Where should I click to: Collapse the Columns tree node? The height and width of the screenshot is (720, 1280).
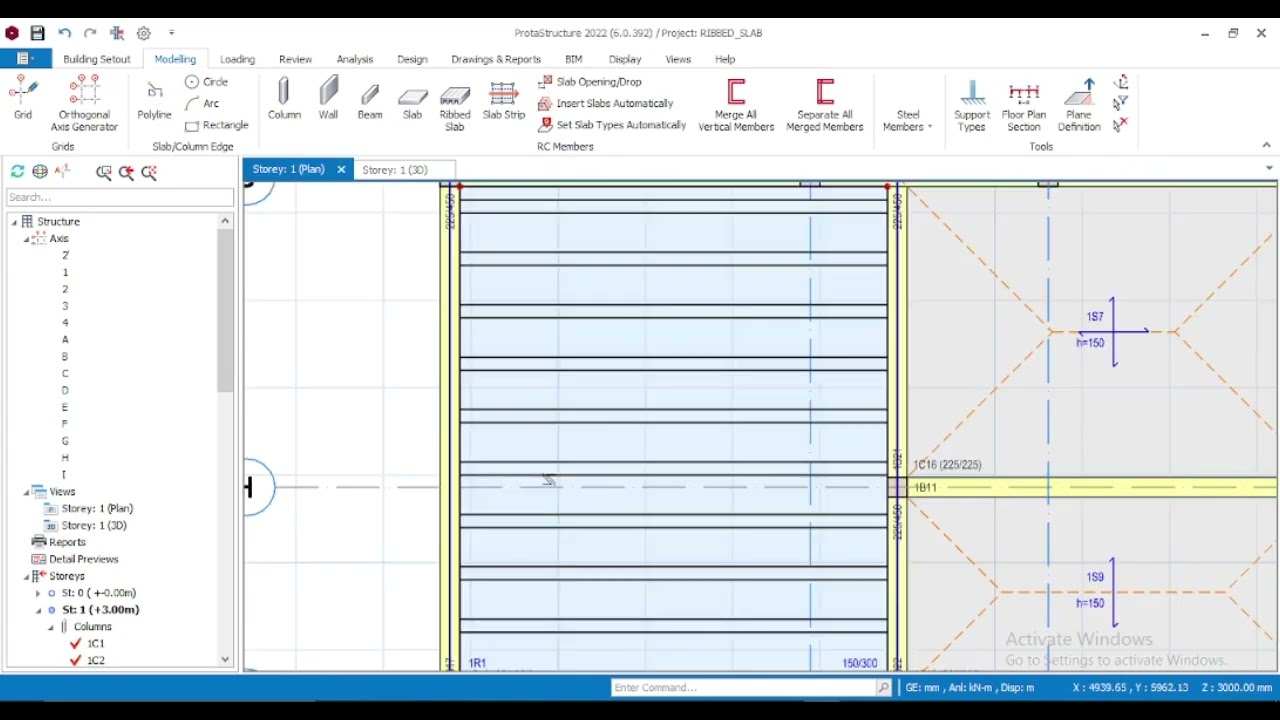[x=51, y=627]
